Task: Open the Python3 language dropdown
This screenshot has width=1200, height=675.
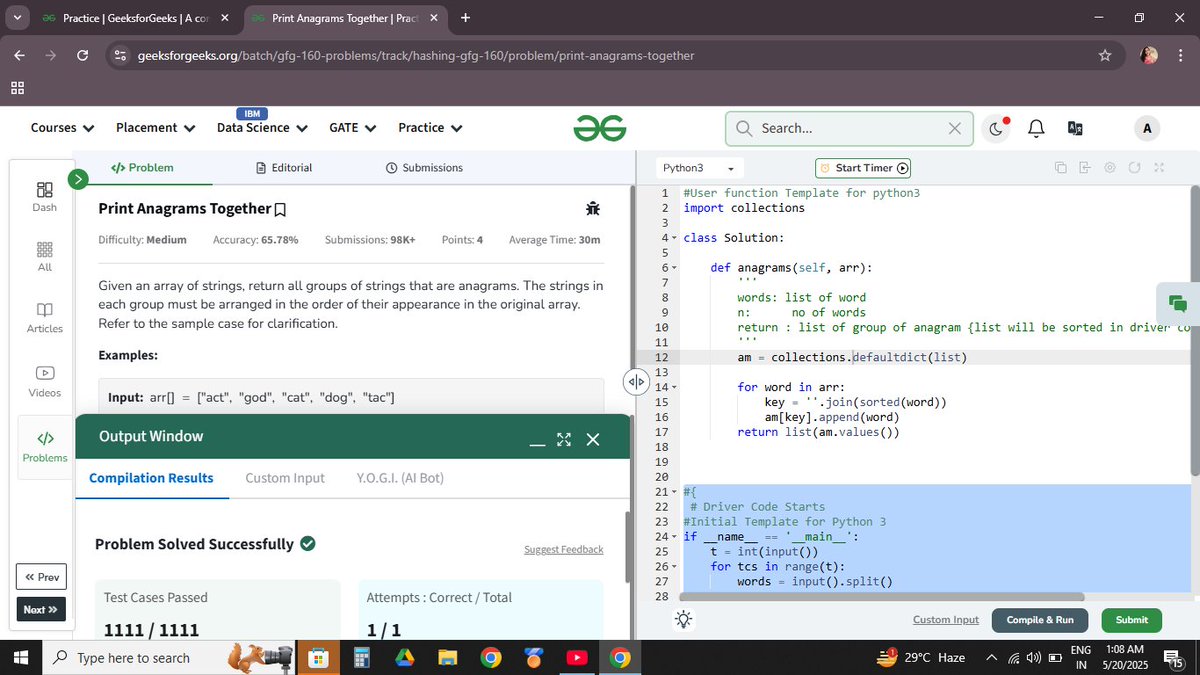Action: (x=698, y=168)
